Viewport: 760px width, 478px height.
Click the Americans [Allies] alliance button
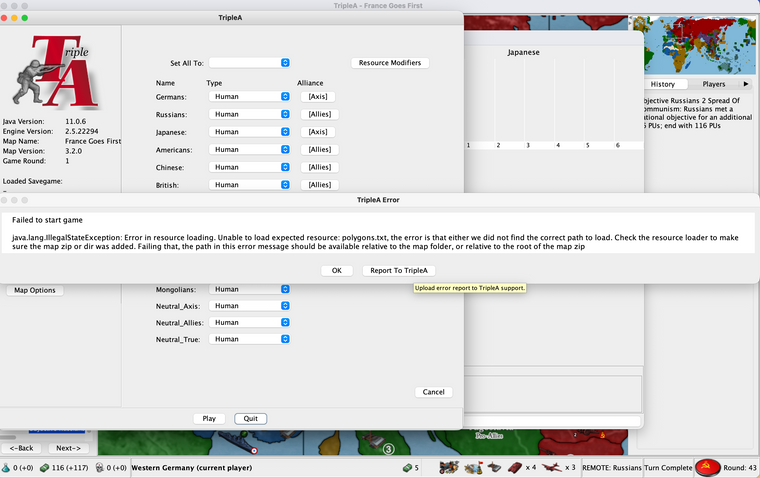coord(320,149)
